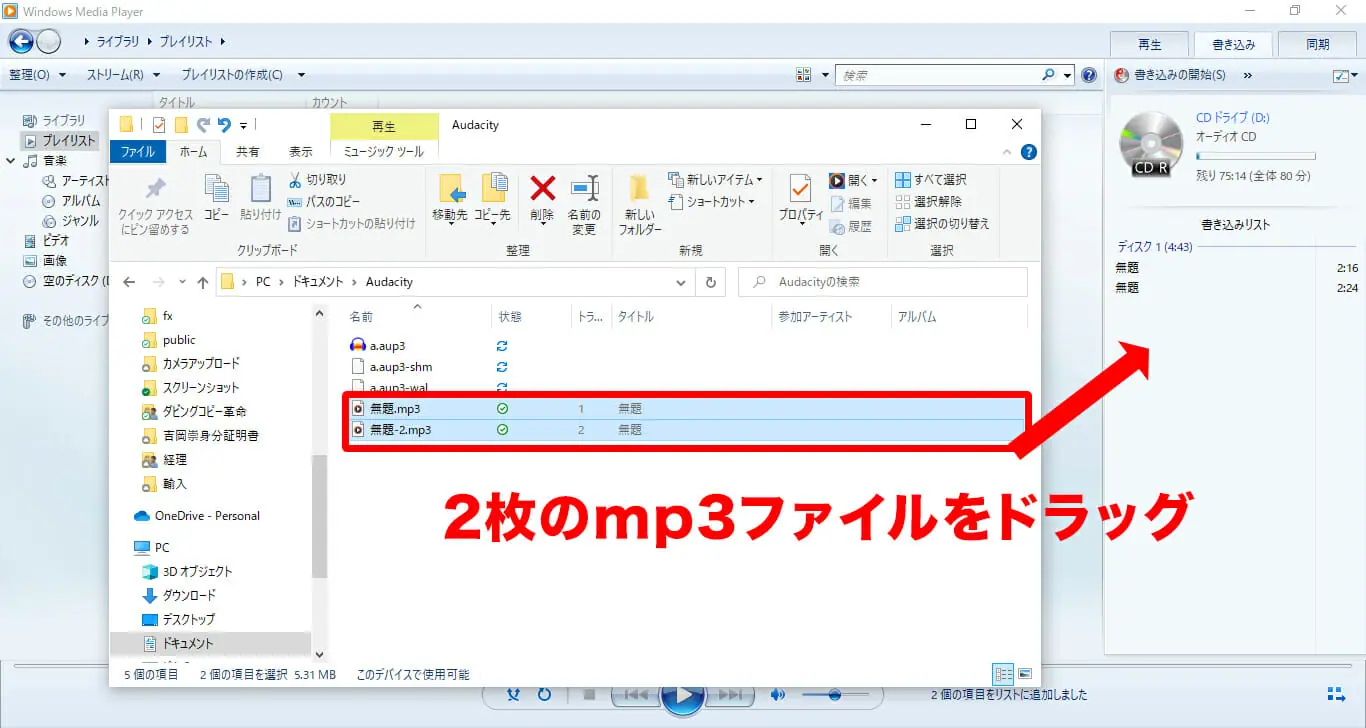
Task: Create a new folder with 新しいフォルダー
Action: (640, 204)
